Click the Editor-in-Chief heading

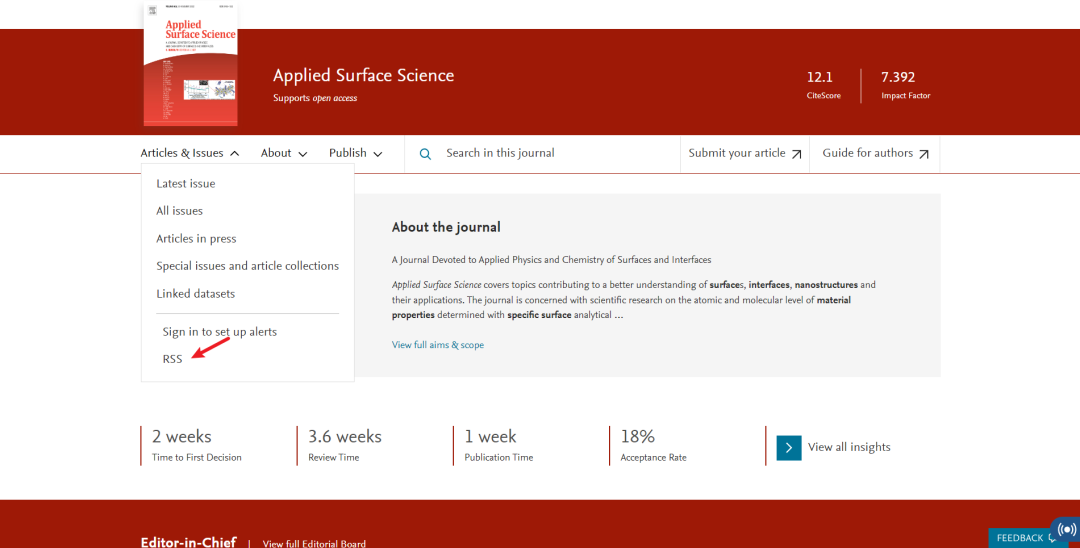pyautogui.click(x=189, y=542)
